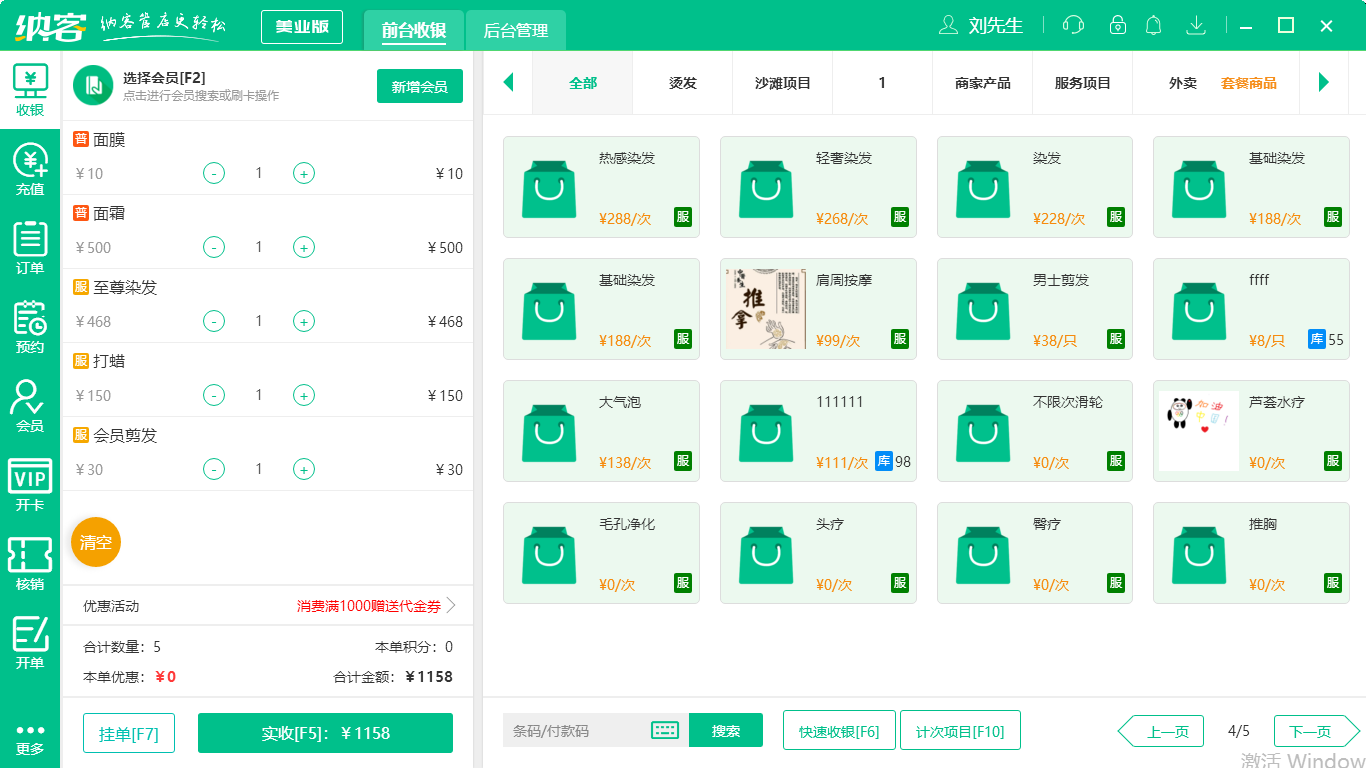Viewport: 1366px width, 768px height.
Task: Click the left arrow beside 全部 tab
Action: click(508, 83)
